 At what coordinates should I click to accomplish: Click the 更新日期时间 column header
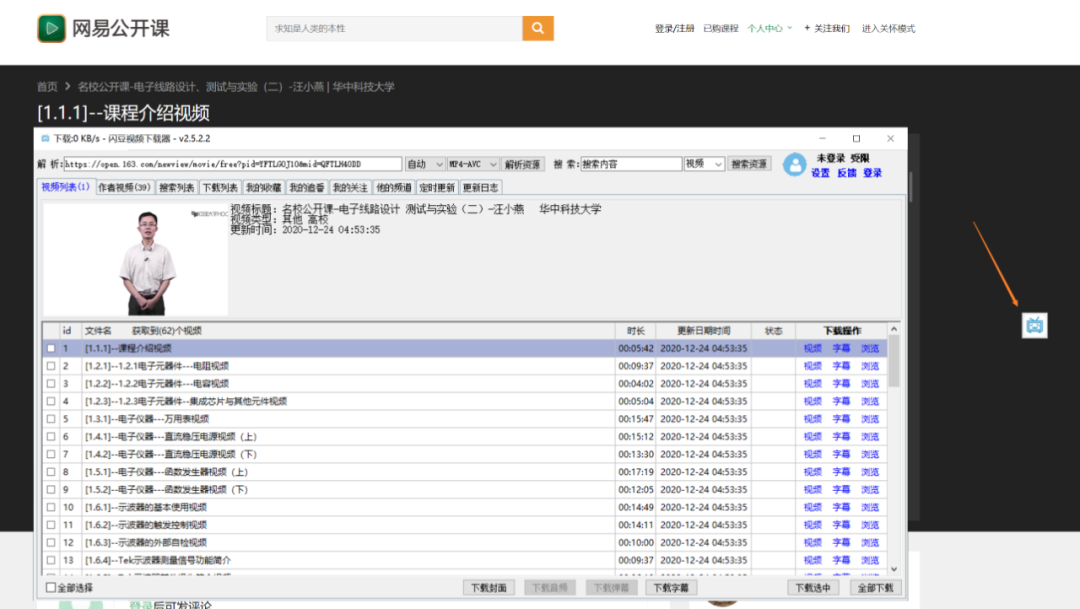pos(703,331)
